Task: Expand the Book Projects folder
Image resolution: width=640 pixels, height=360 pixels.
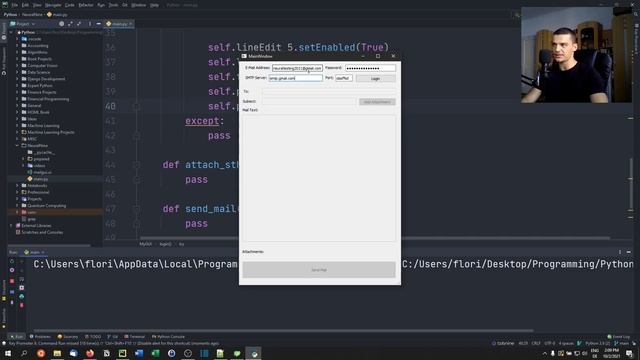Action: (17, 59)
